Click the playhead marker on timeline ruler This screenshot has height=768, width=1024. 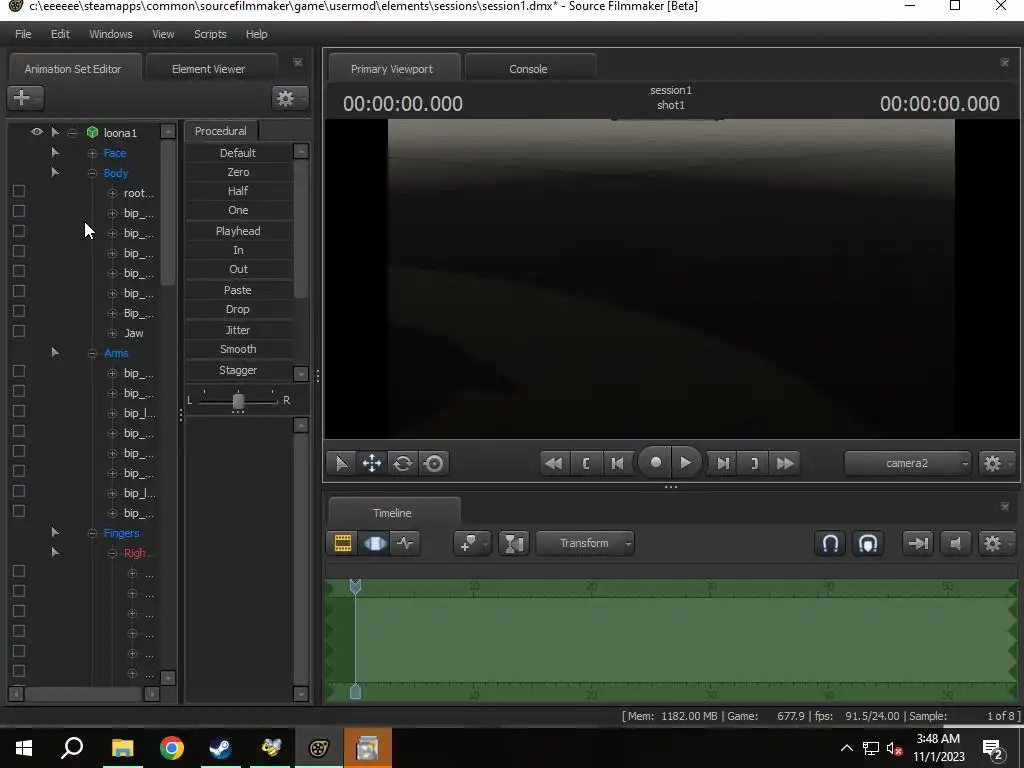355,586
